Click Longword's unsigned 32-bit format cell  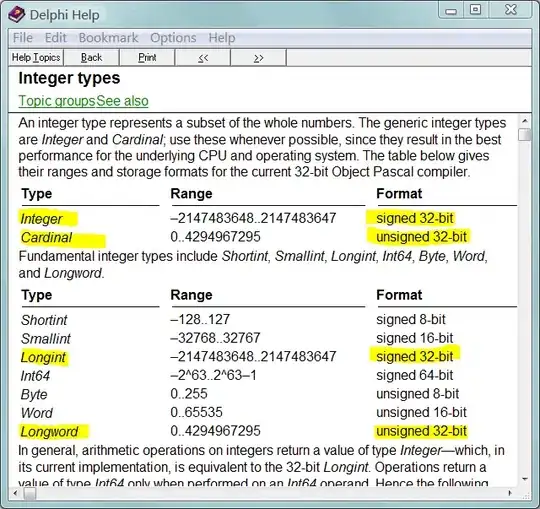click(x=421, y=431)
